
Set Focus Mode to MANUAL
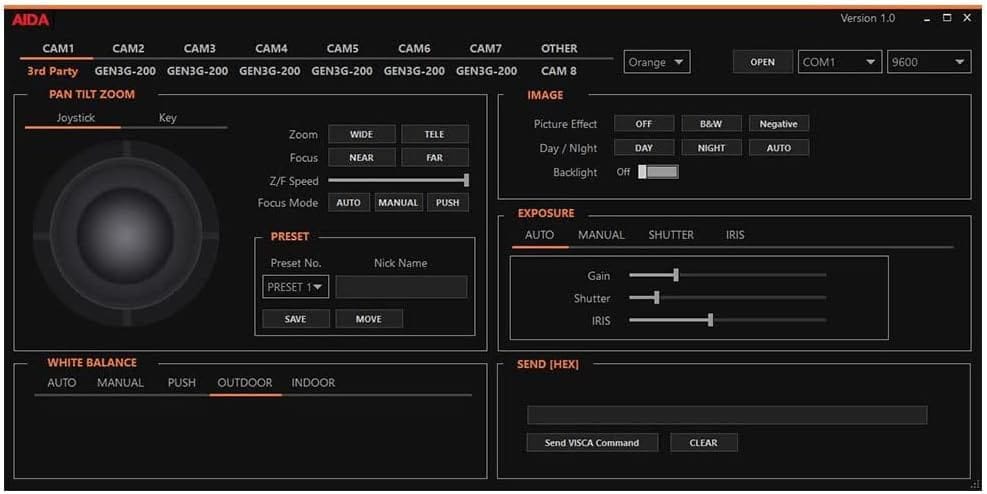pyautogui.click(x=398, y=203)
